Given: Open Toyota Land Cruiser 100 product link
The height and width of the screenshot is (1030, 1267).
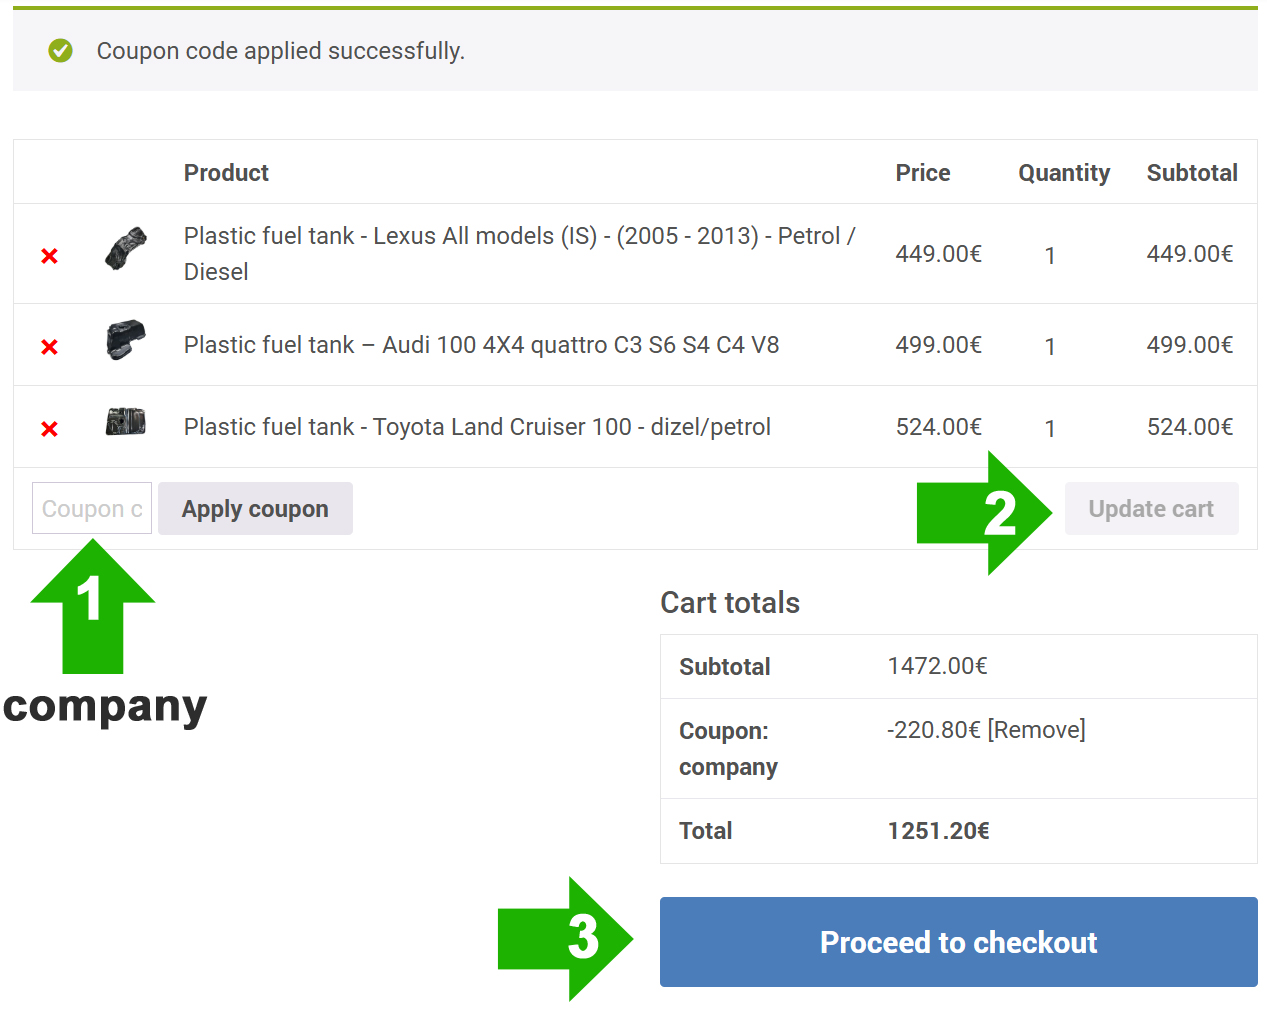Looking at the screenshot, I should [x=477, y=427].
